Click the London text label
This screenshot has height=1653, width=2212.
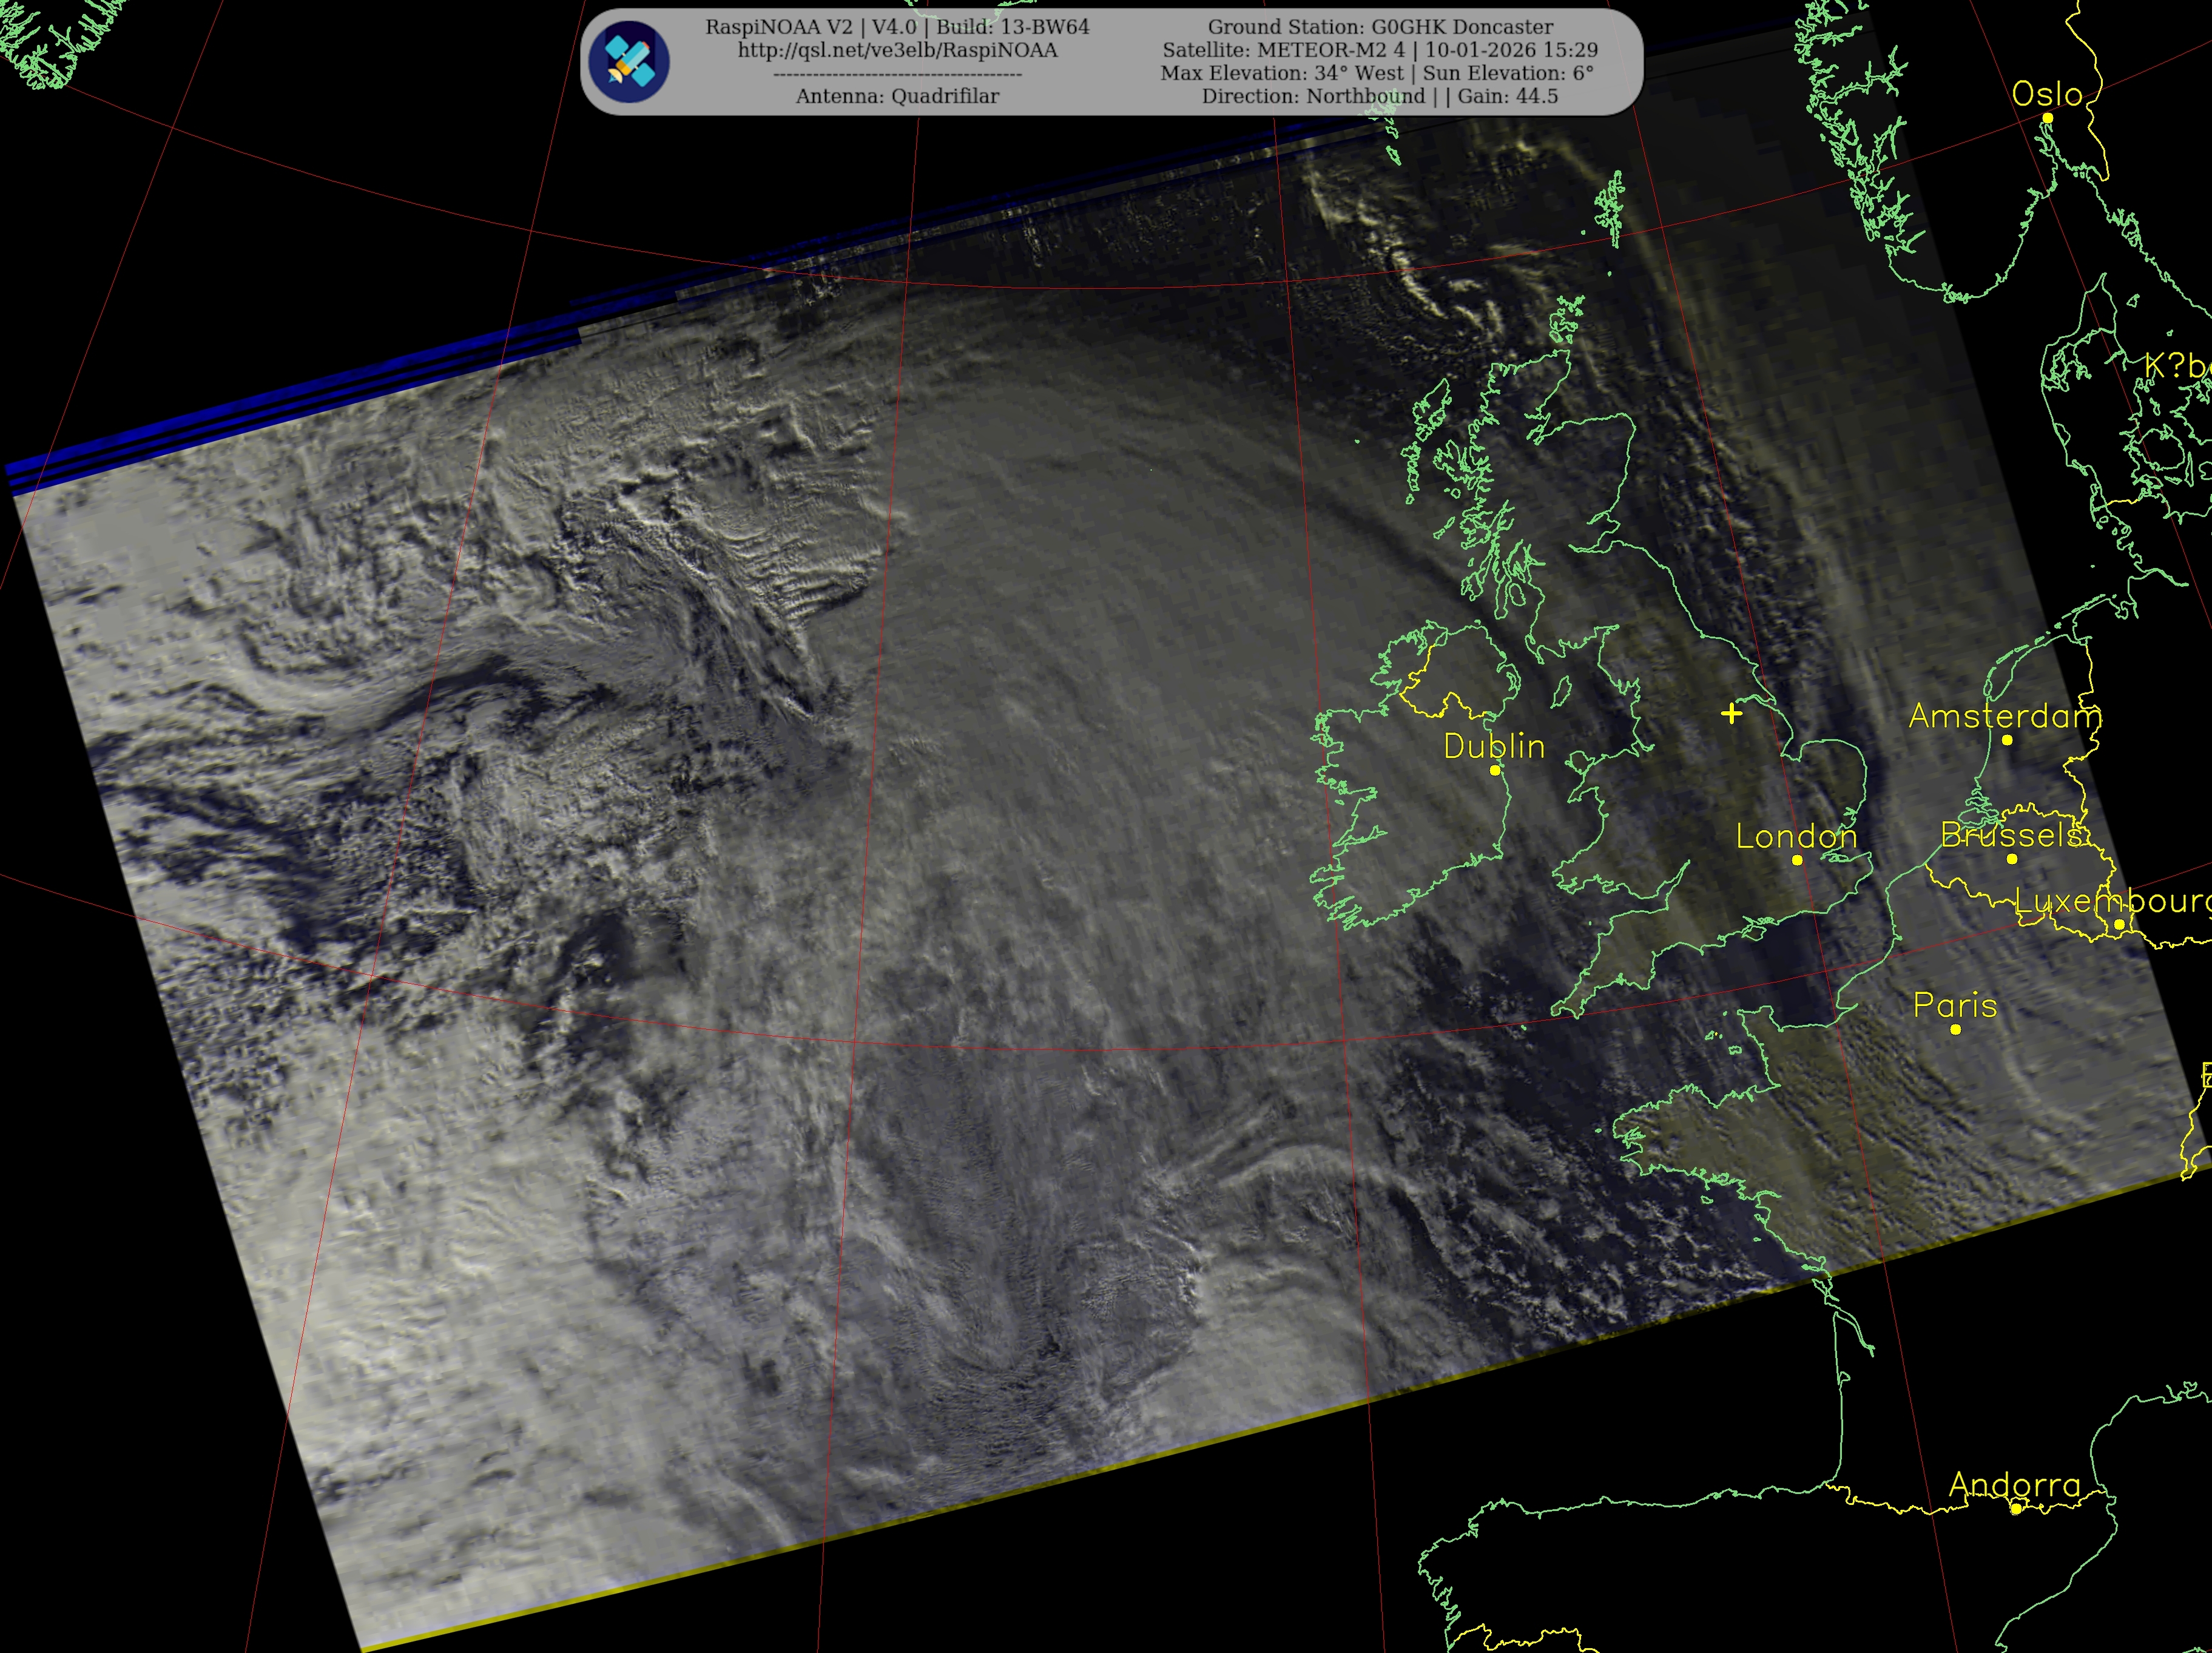coord(1796,836)
